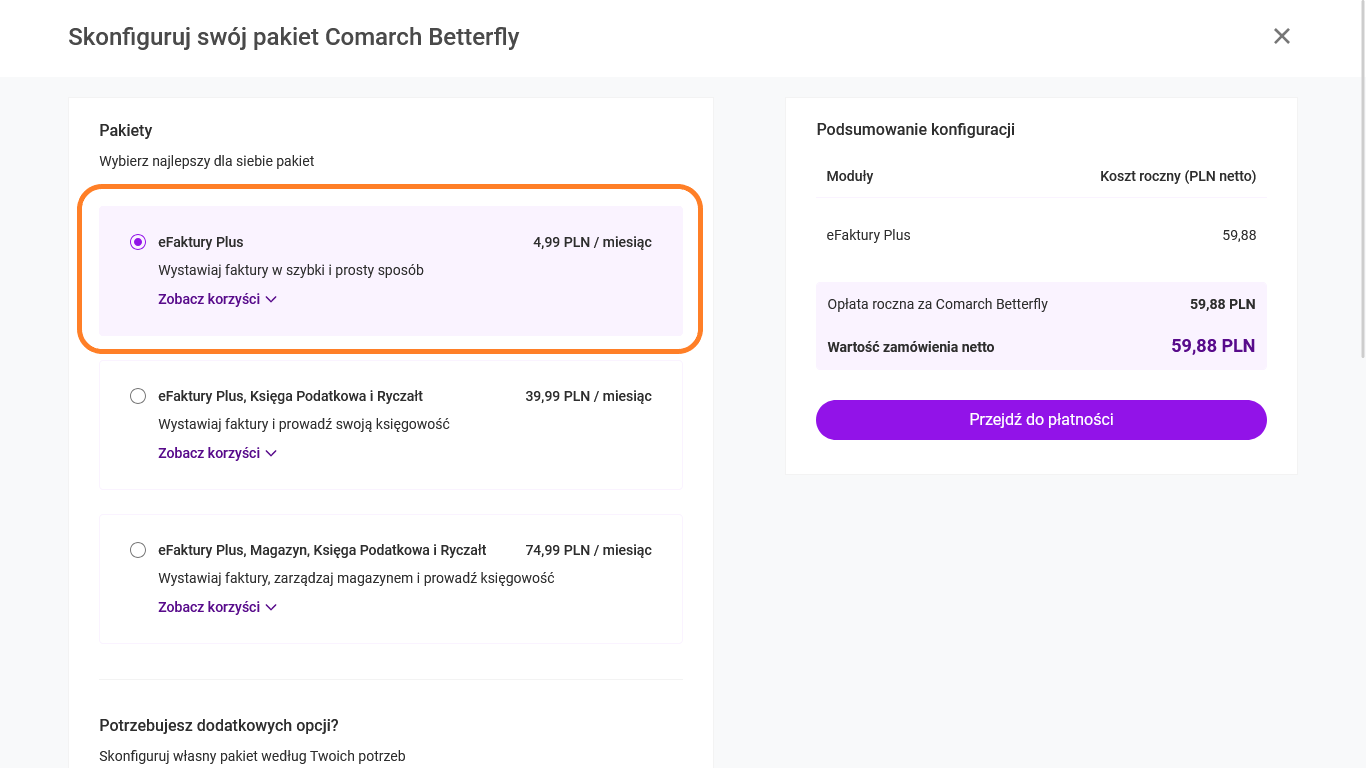Click the 74,99 PLN / miesiąc price

click(588, 550)
